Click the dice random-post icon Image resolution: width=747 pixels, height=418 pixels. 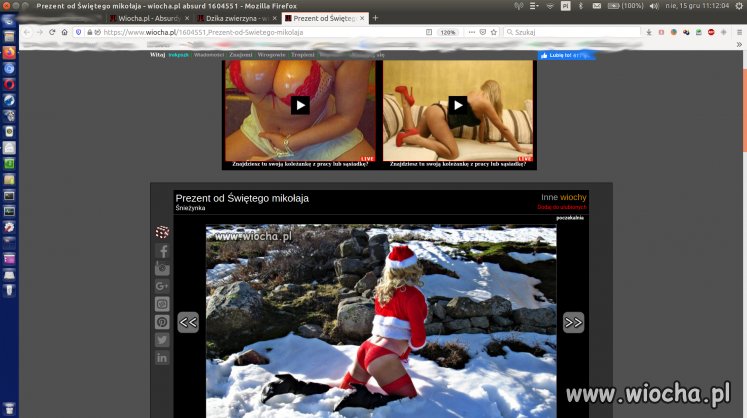(162, 232)
